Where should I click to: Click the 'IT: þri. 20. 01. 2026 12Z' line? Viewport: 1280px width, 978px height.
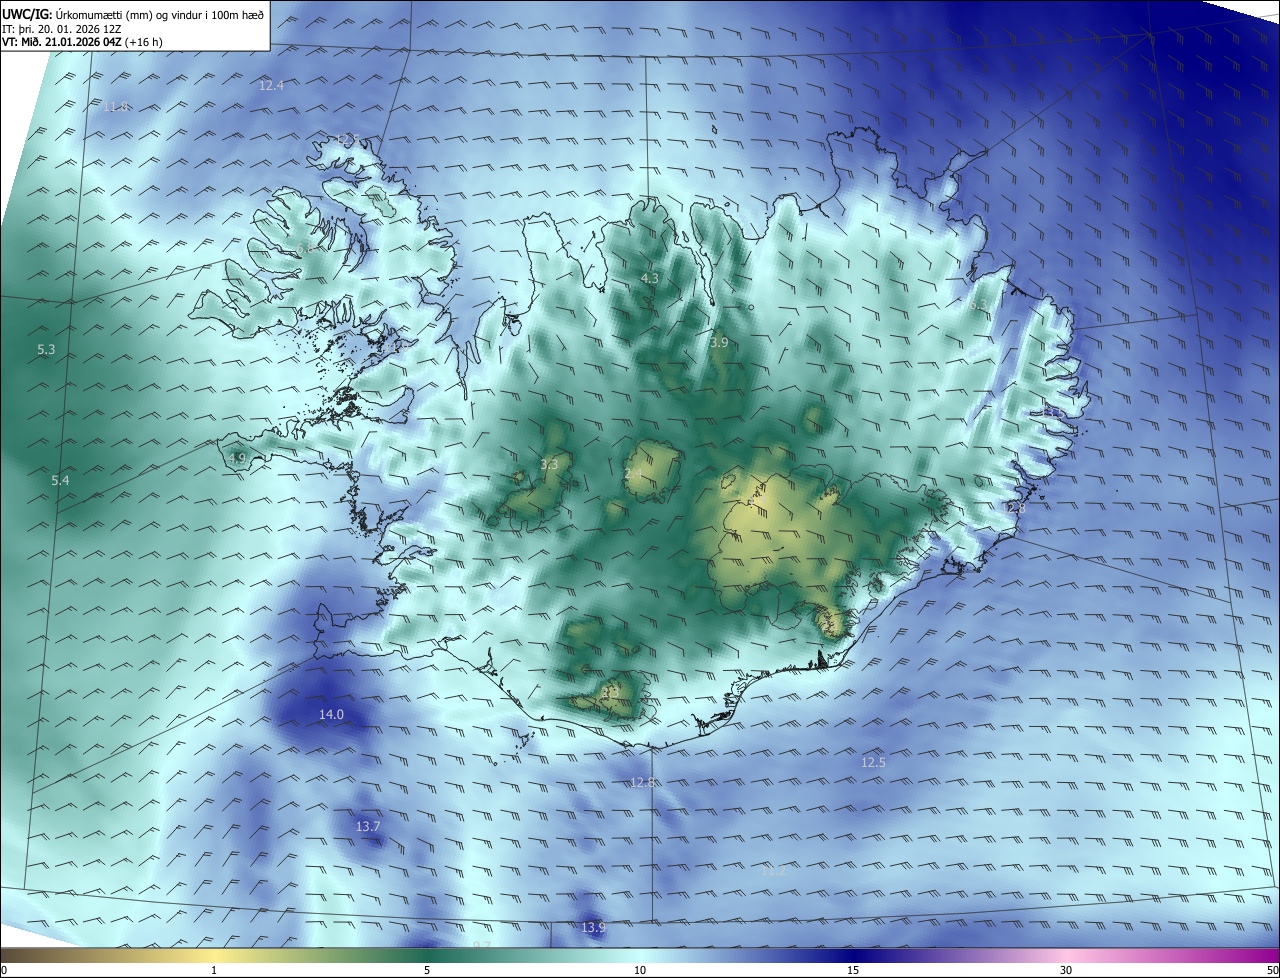[x=62, y=28]
